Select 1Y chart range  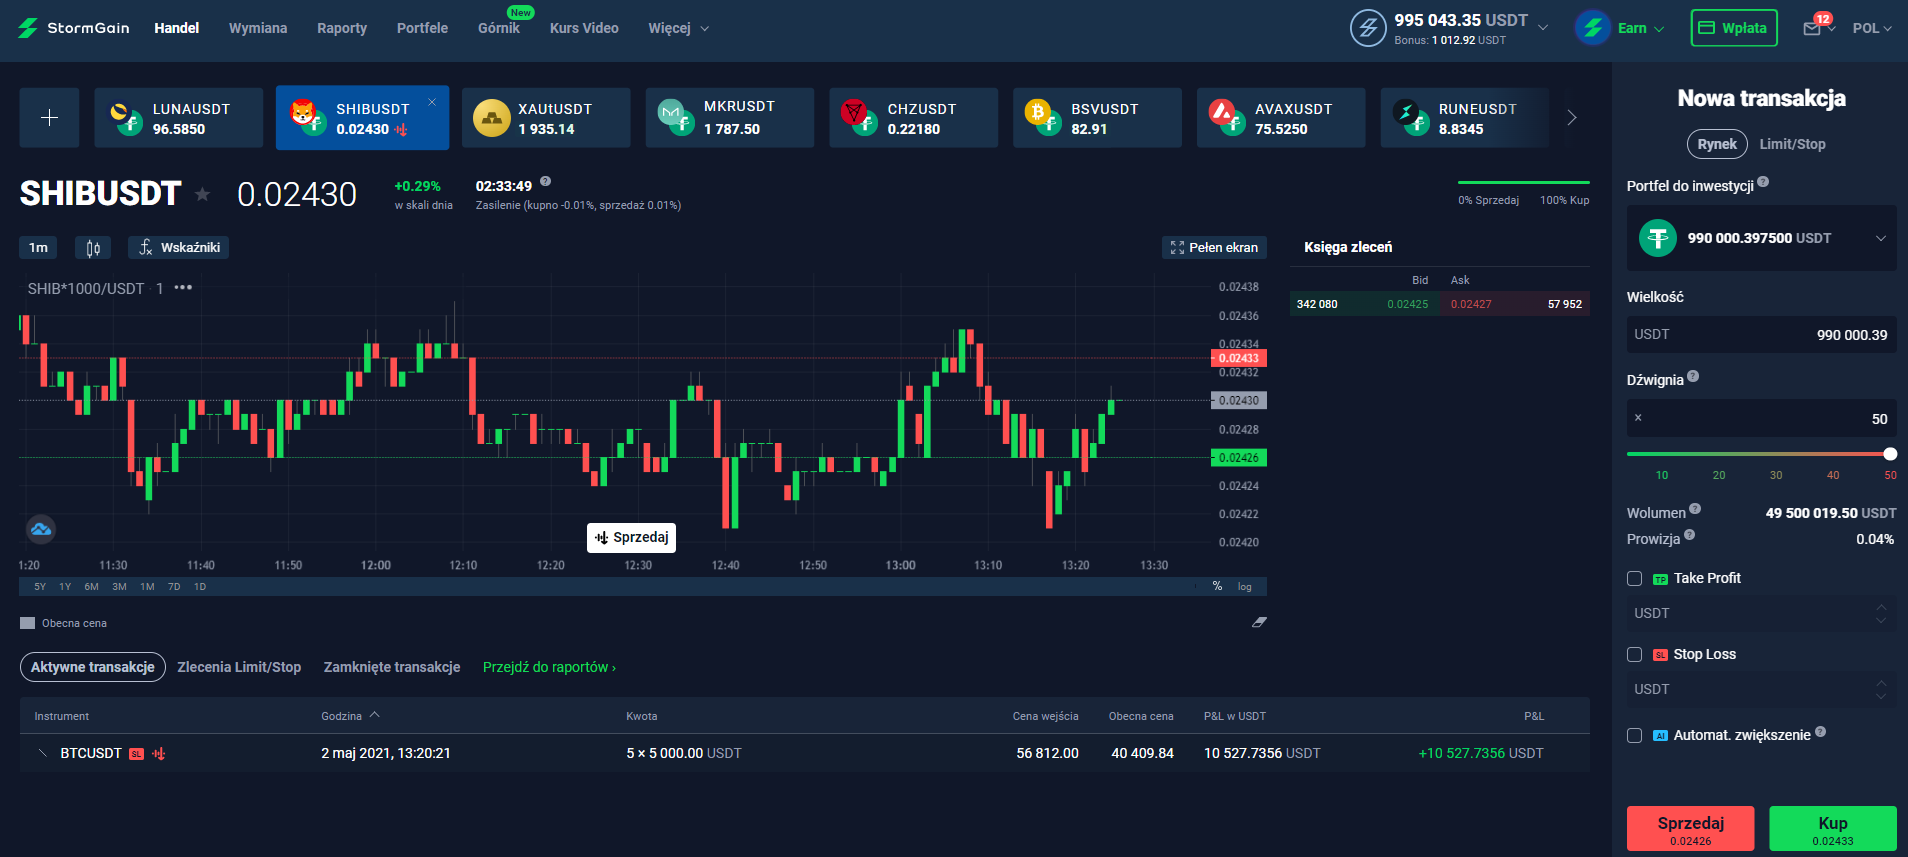pyautogui.click(x=65, y=587)
